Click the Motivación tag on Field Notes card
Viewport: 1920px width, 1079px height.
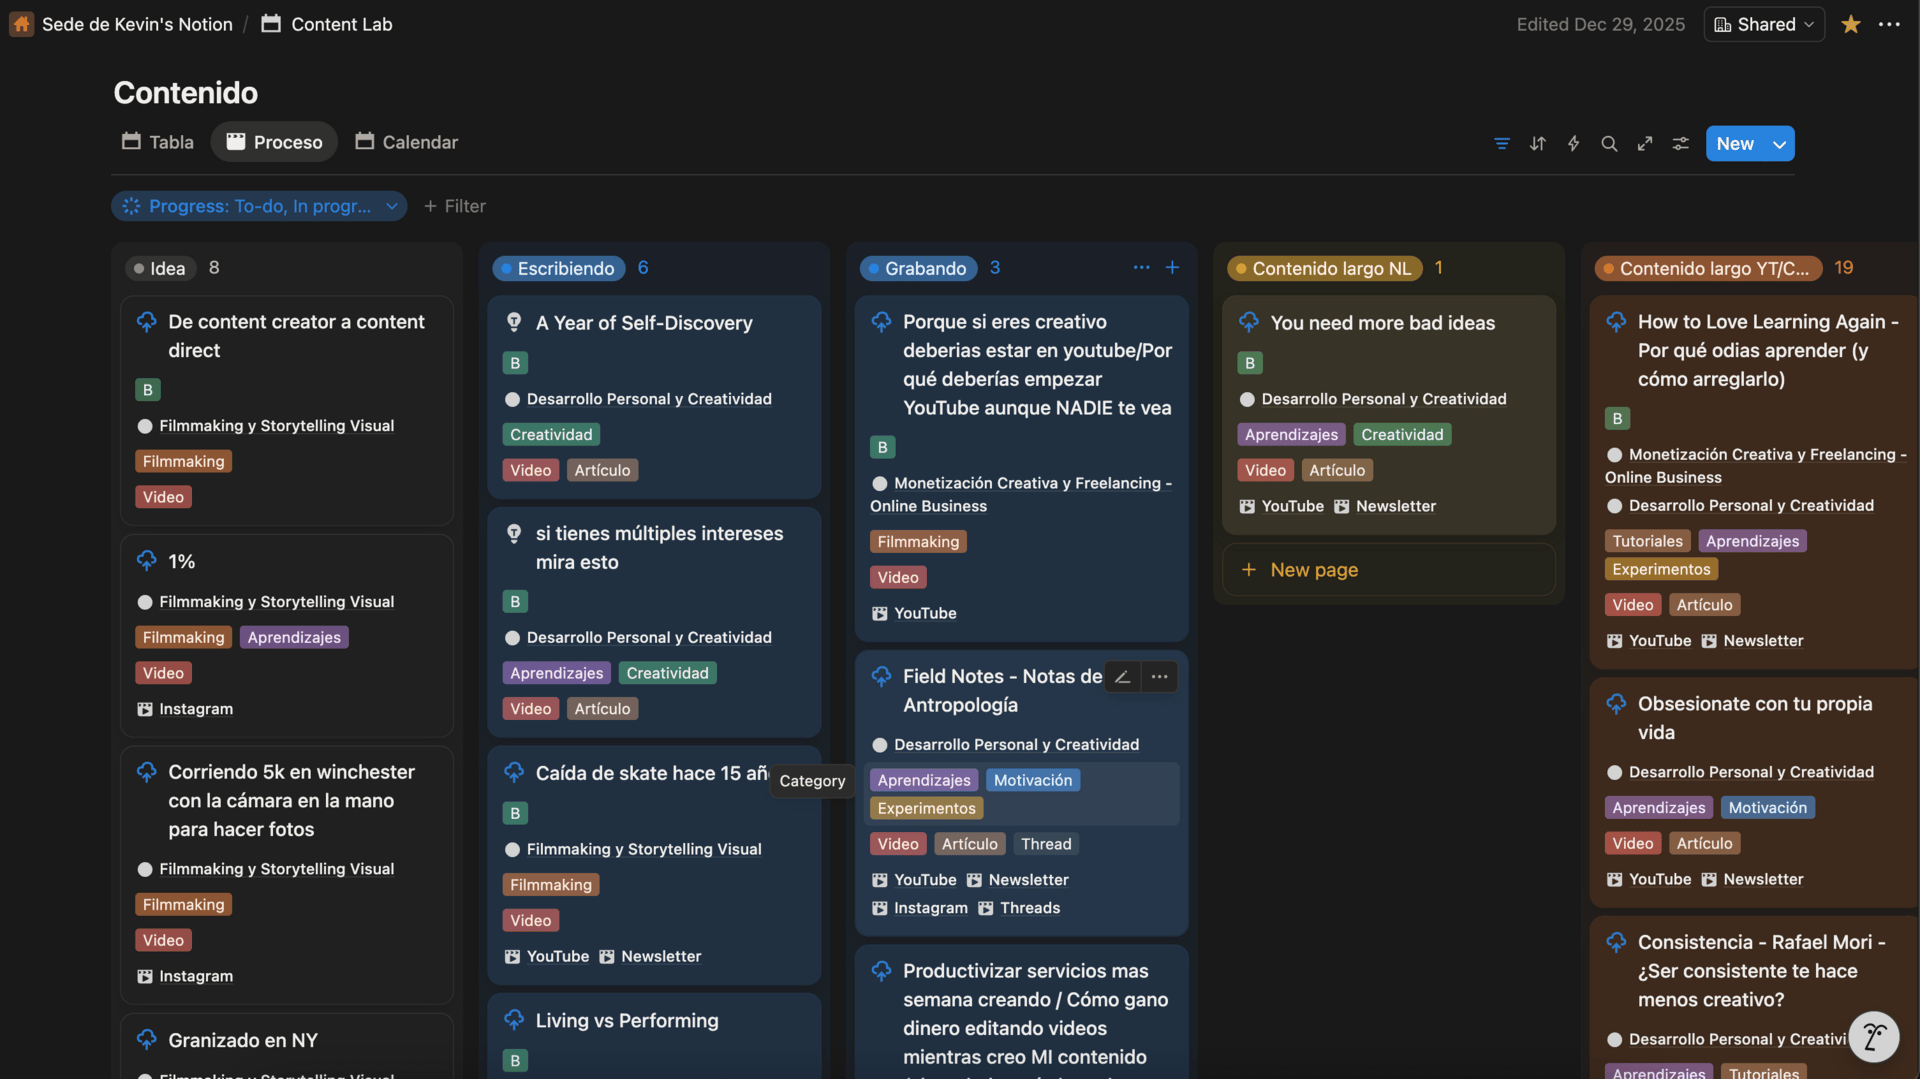pyautogui.click(x=1033, y=780)
